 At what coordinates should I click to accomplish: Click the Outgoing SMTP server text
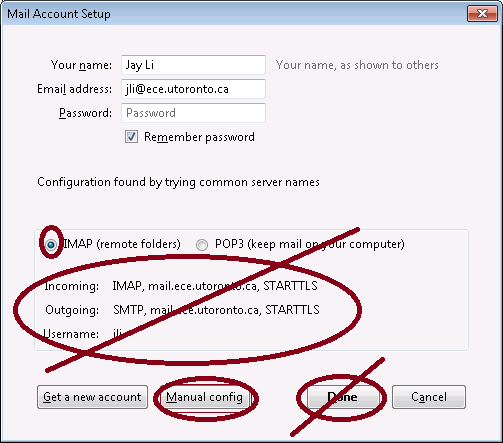[216, 310]
